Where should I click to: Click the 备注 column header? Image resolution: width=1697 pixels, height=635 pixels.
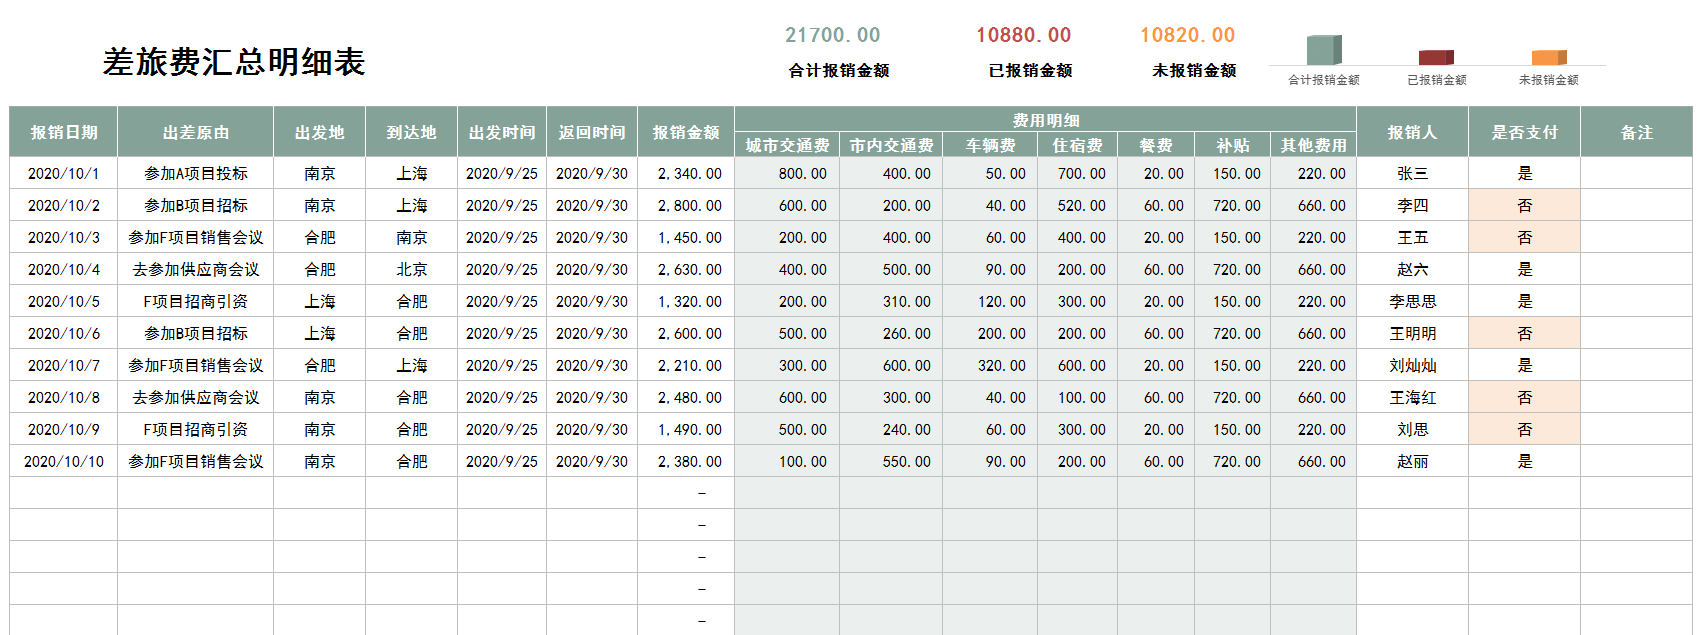coord(1636,132)
